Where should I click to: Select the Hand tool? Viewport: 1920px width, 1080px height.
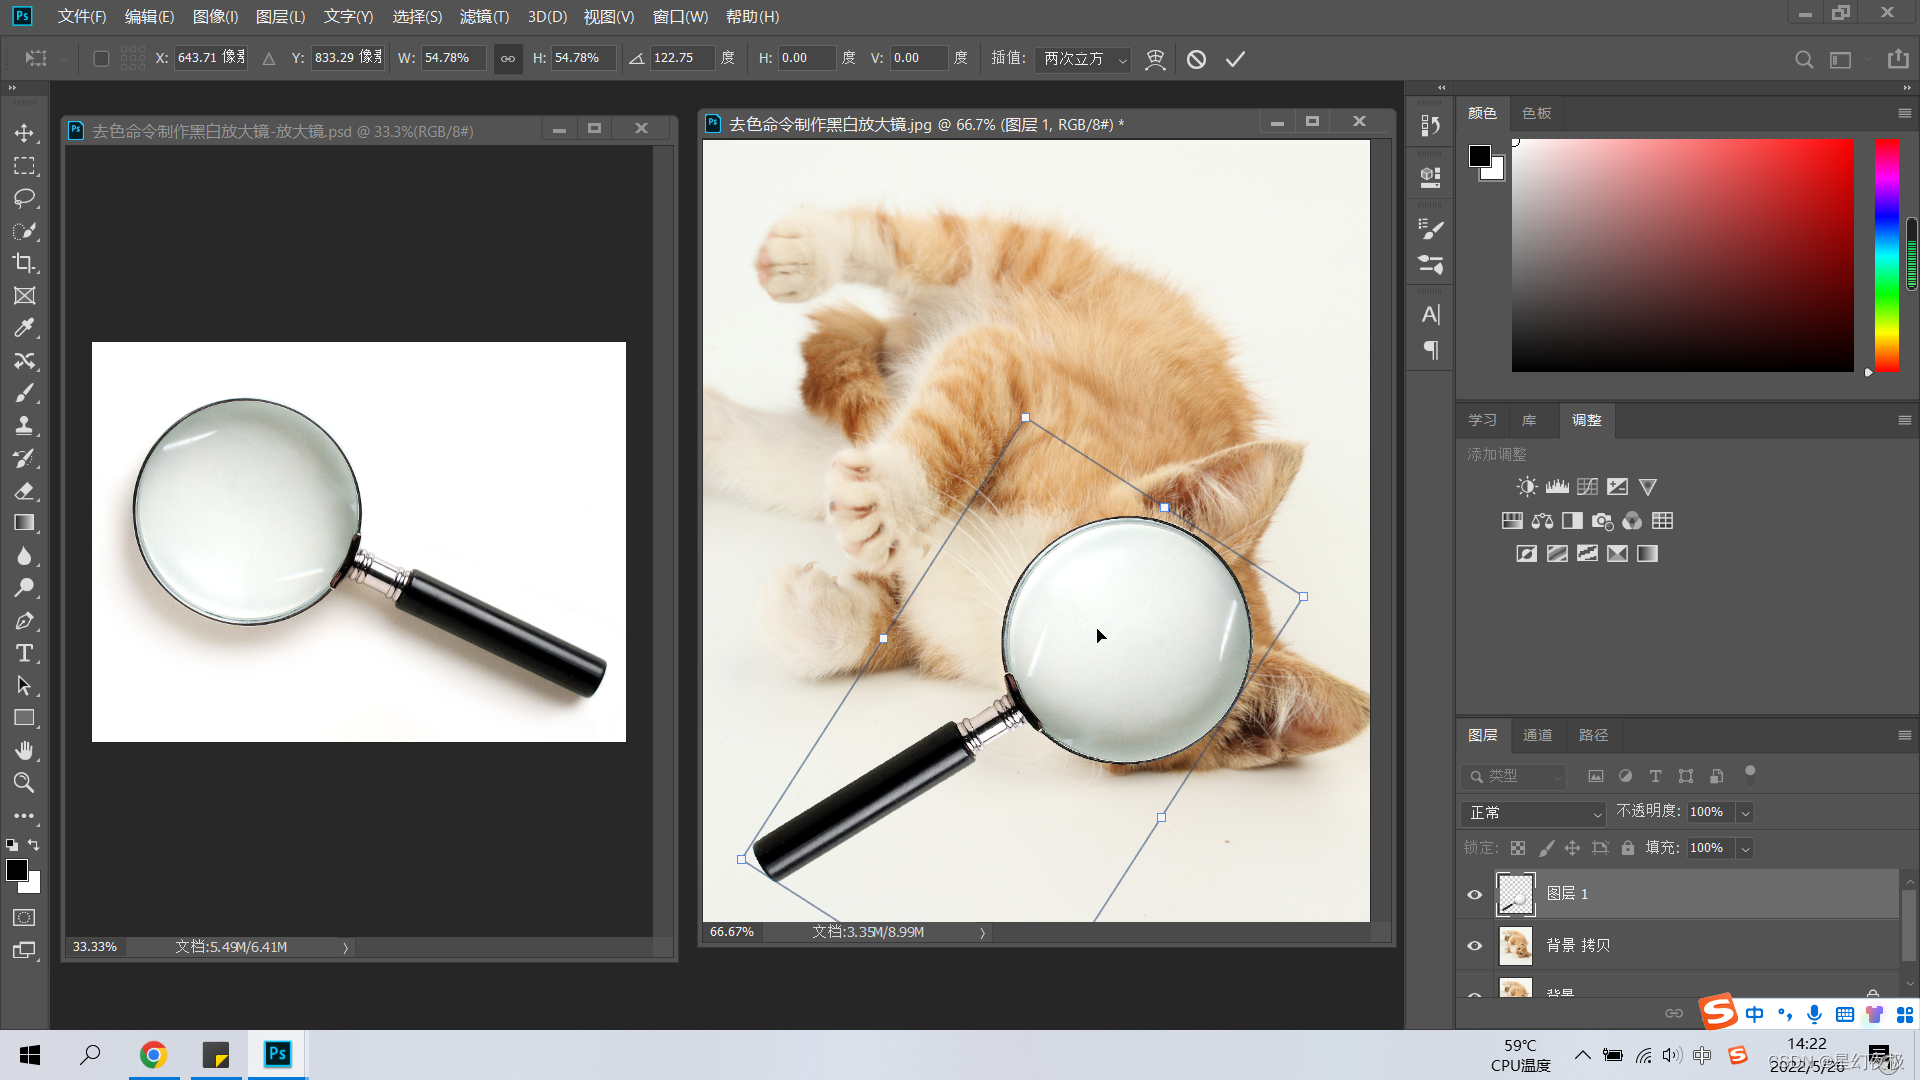pos(24,750)
